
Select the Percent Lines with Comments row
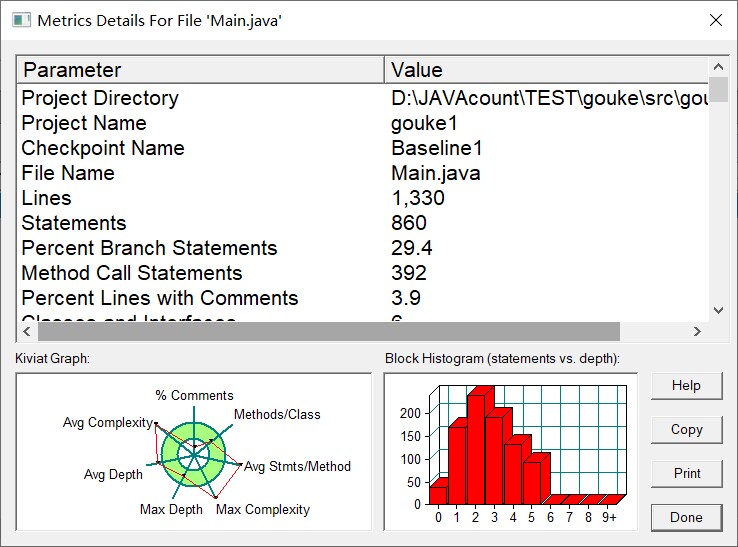(x=362, y=298)
